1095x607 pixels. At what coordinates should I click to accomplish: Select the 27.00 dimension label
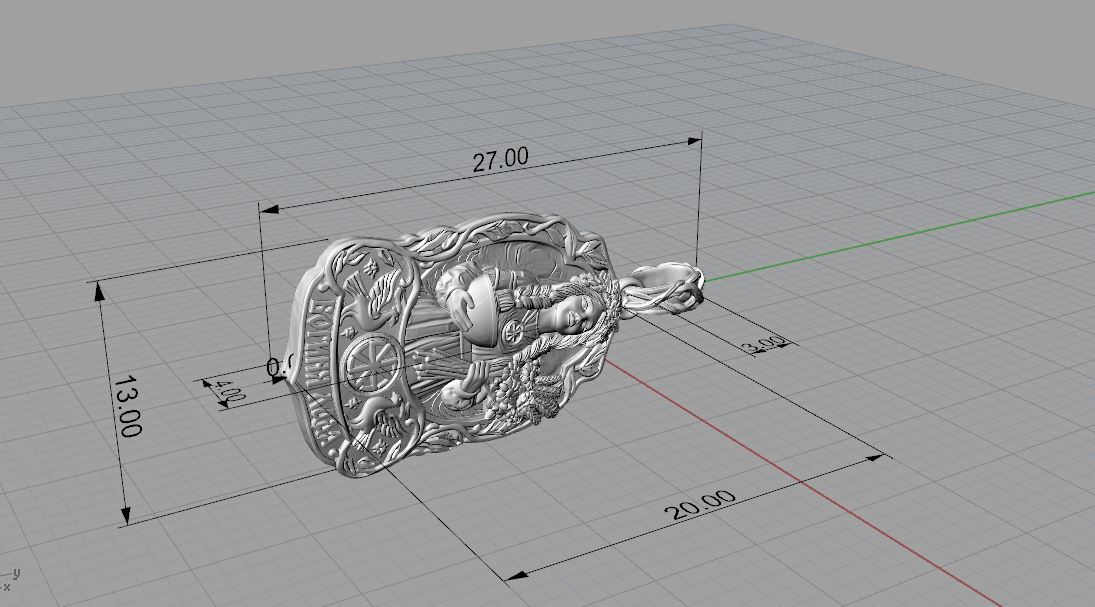point(500,159)
